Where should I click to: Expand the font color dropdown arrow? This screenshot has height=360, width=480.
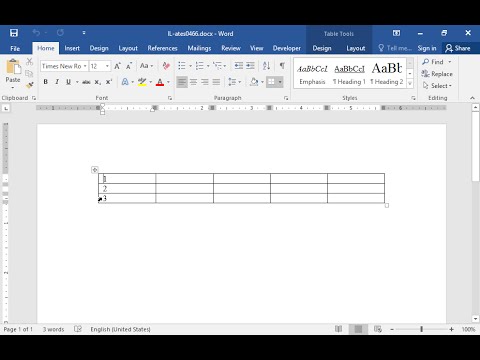tap(168, 82)
